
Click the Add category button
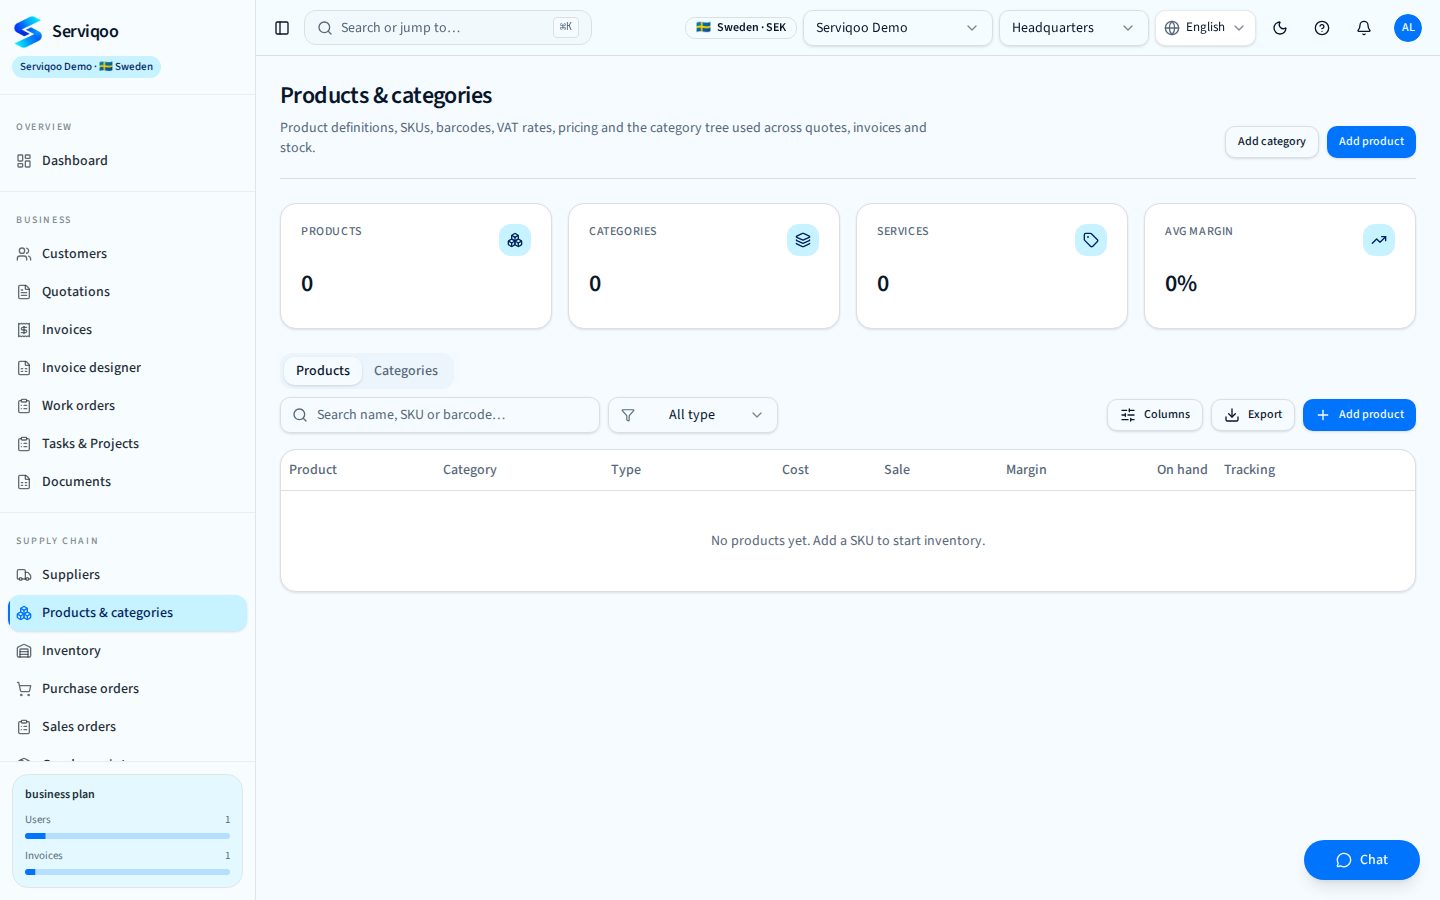[1271, 142]
